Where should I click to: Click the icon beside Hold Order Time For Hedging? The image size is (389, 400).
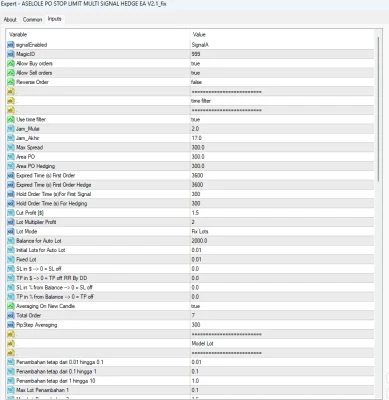[x=11, y=203]
